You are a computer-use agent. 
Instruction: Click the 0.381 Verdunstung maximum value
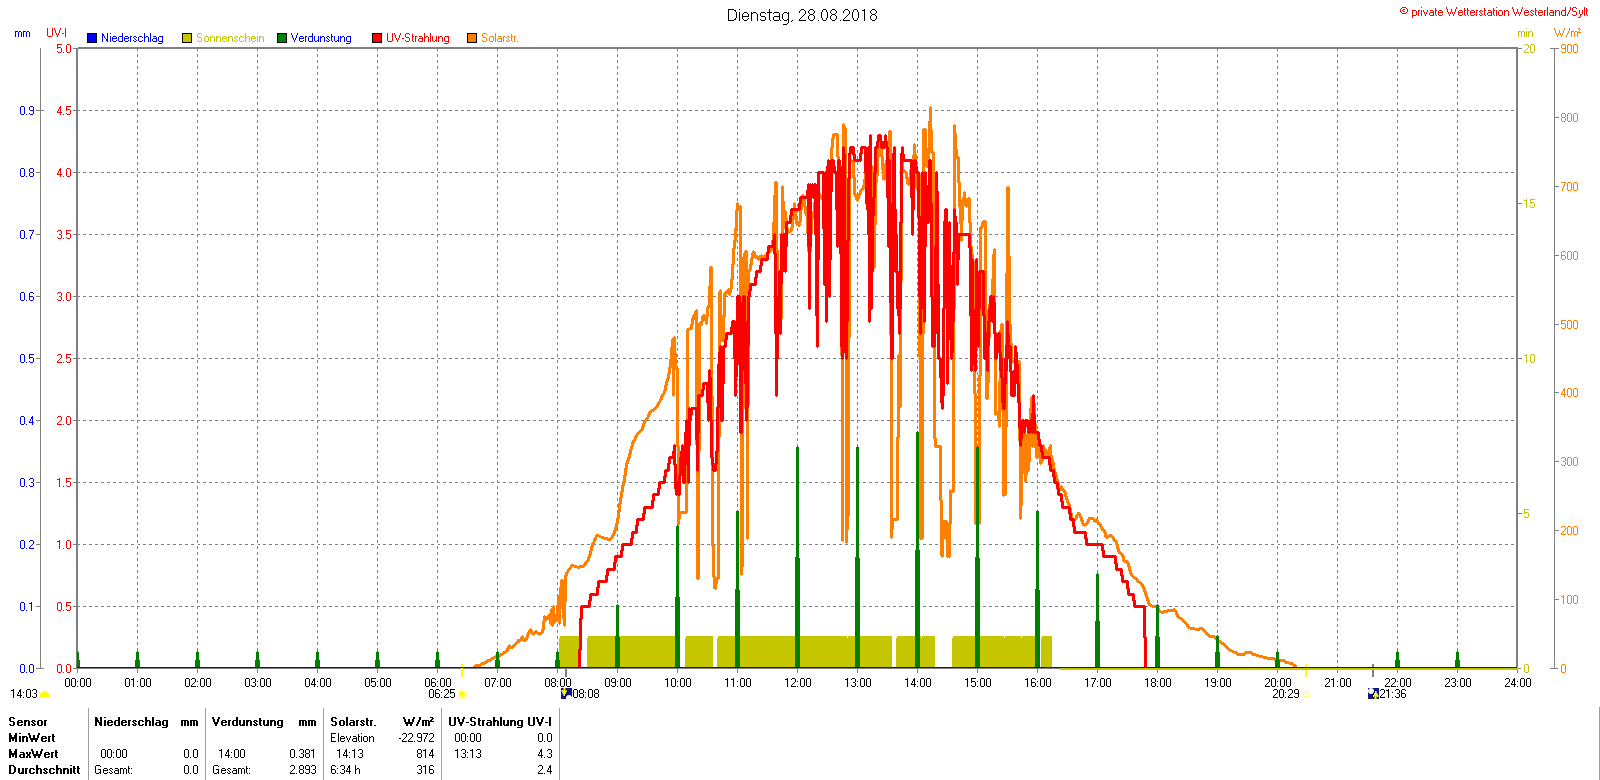pos(302,754)
